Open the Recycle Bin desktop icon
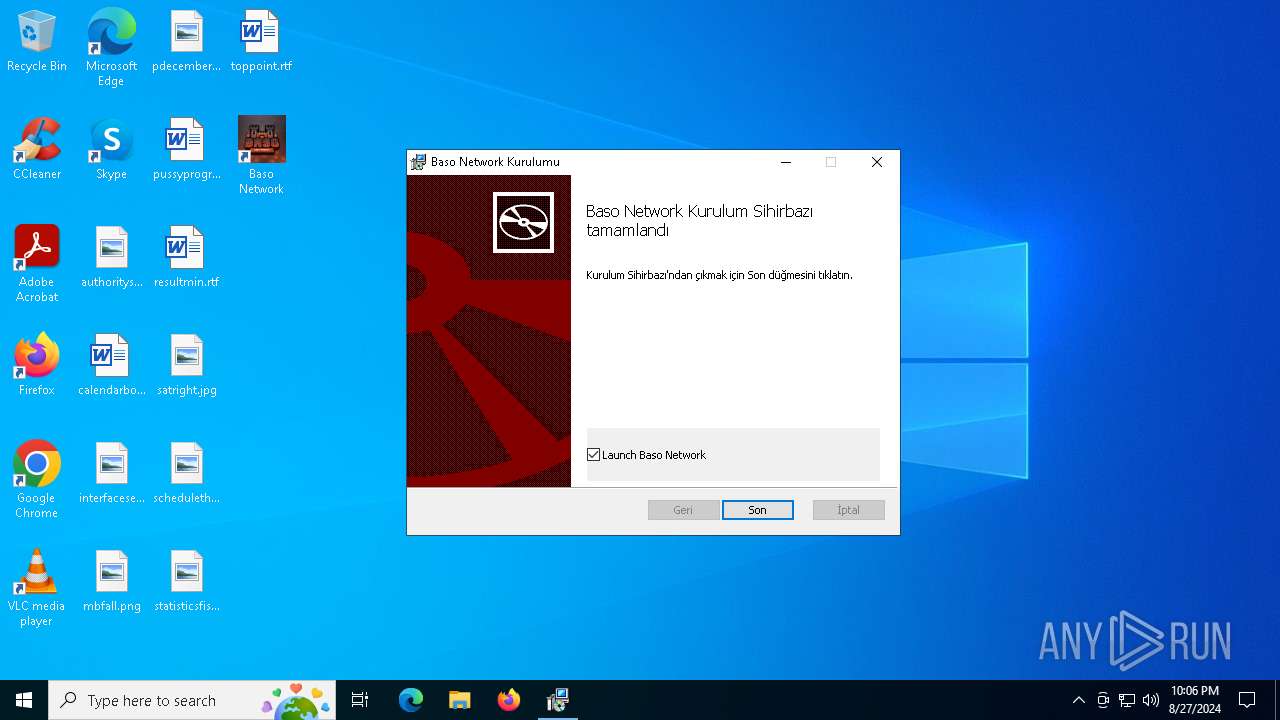This screenshot has width=1280, height=720. [x=37, y=41]
